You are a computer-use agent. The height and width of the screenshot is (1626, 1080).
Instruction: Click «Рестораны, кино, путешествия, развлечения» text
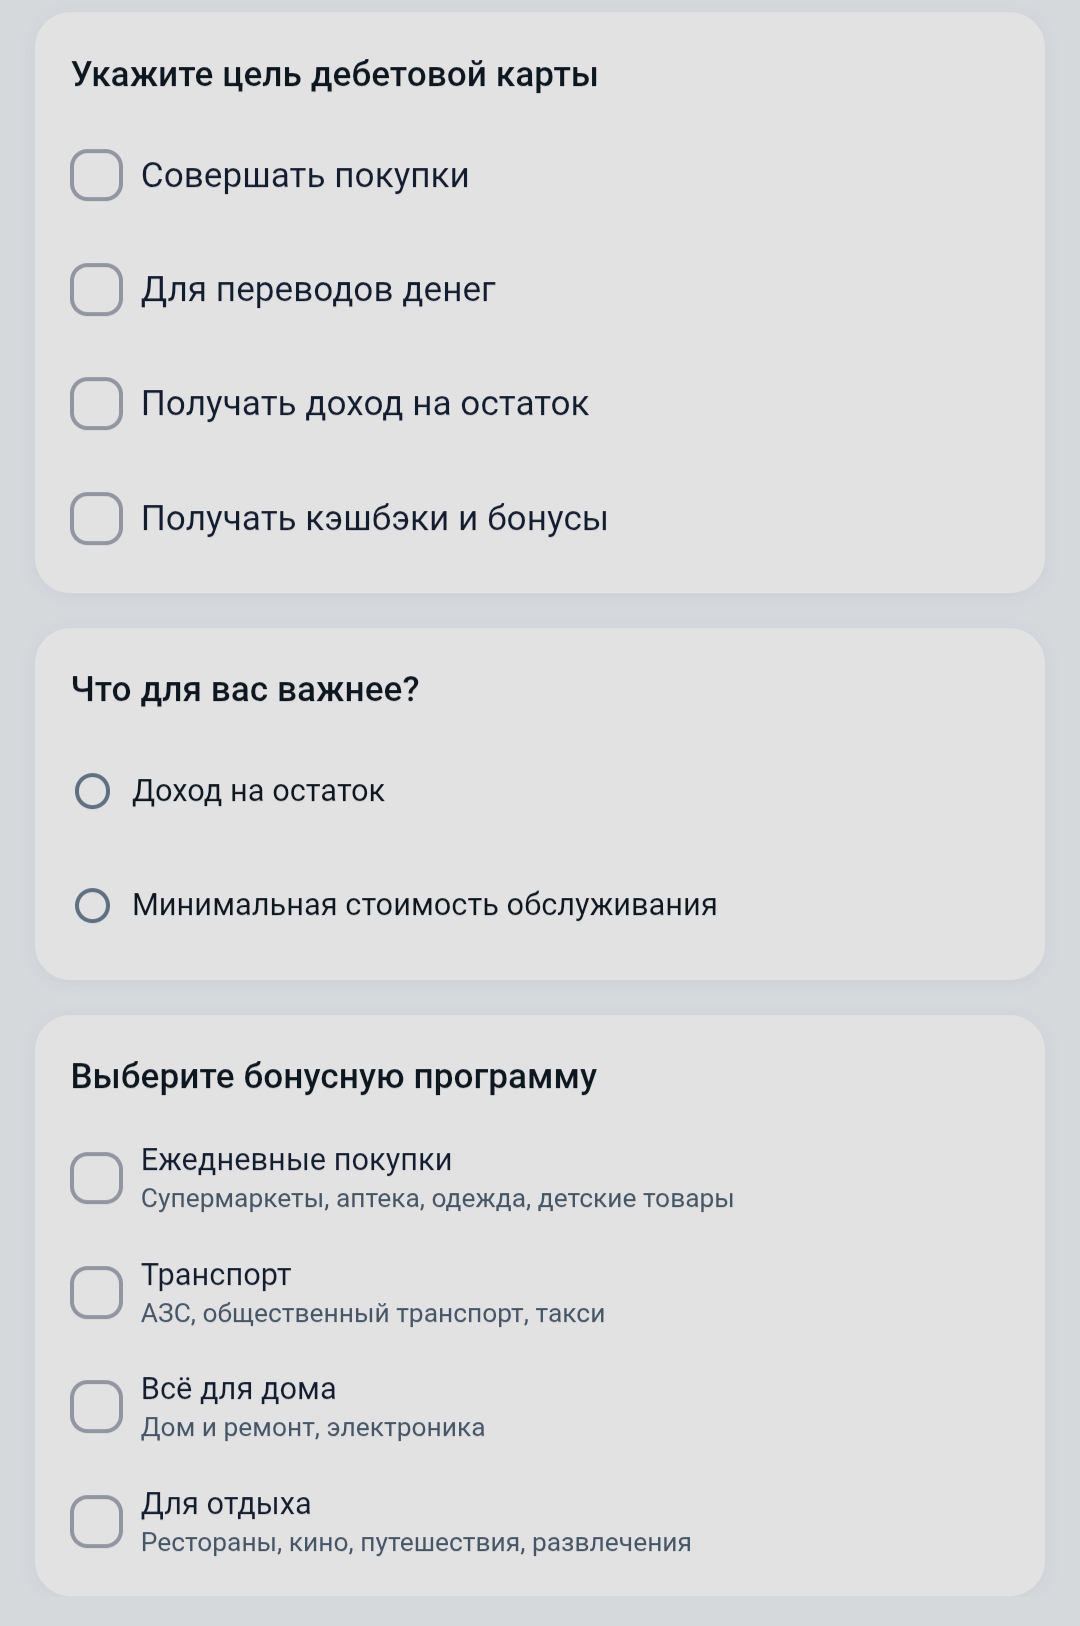(414, 1544)
